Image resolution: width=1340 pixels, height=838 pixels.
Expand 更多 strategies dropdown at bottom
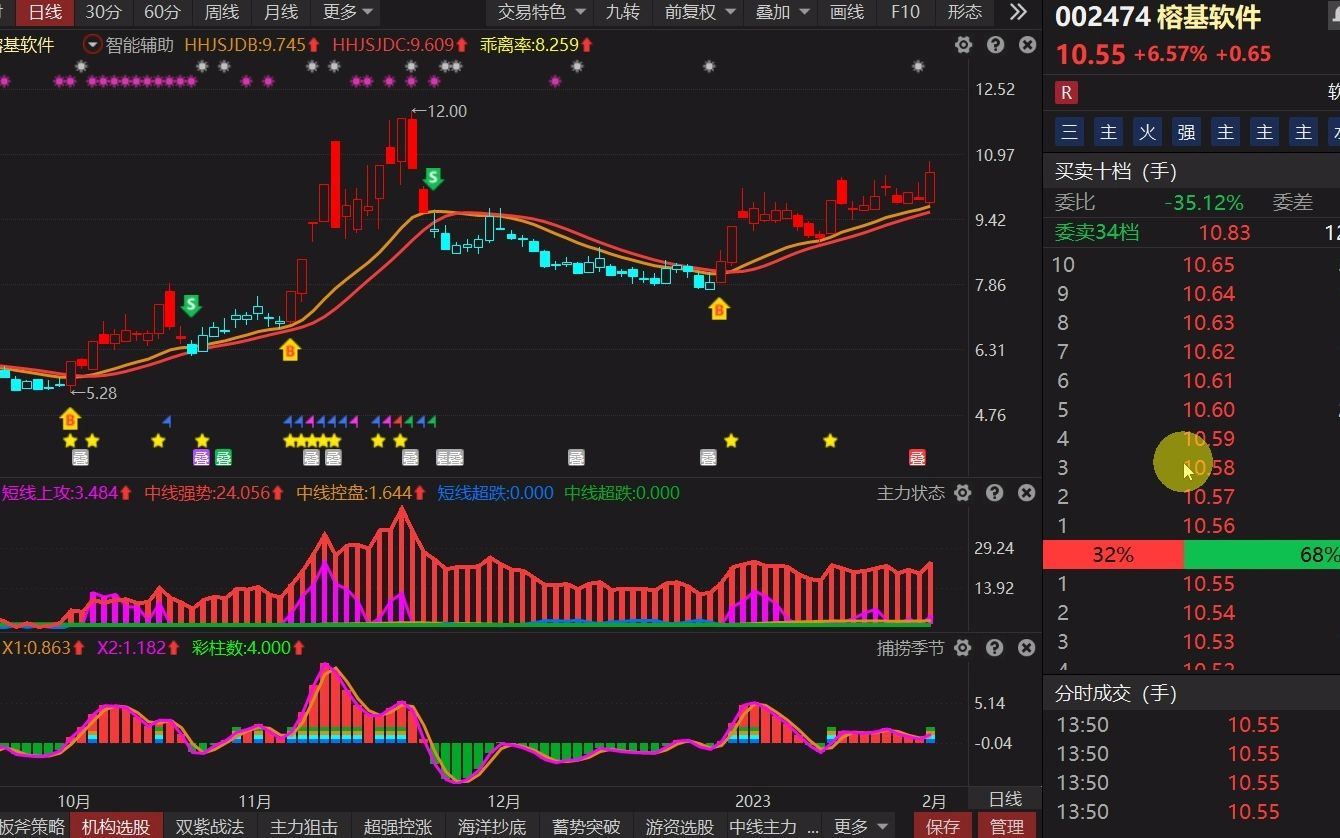point(860,827)
